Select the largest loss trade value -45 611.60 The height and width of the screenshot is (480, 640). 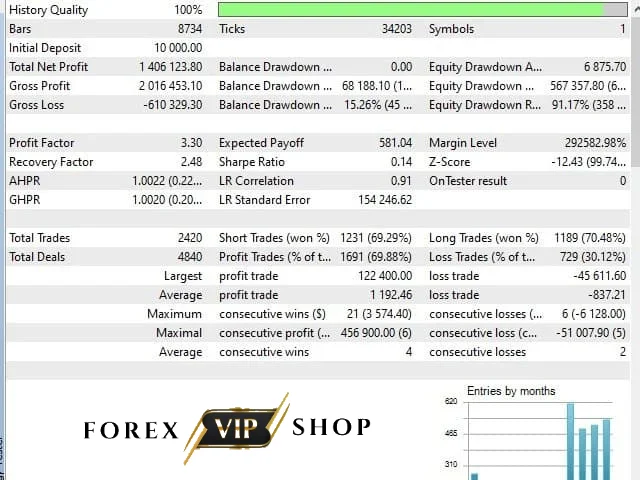[x=600, y=276]
